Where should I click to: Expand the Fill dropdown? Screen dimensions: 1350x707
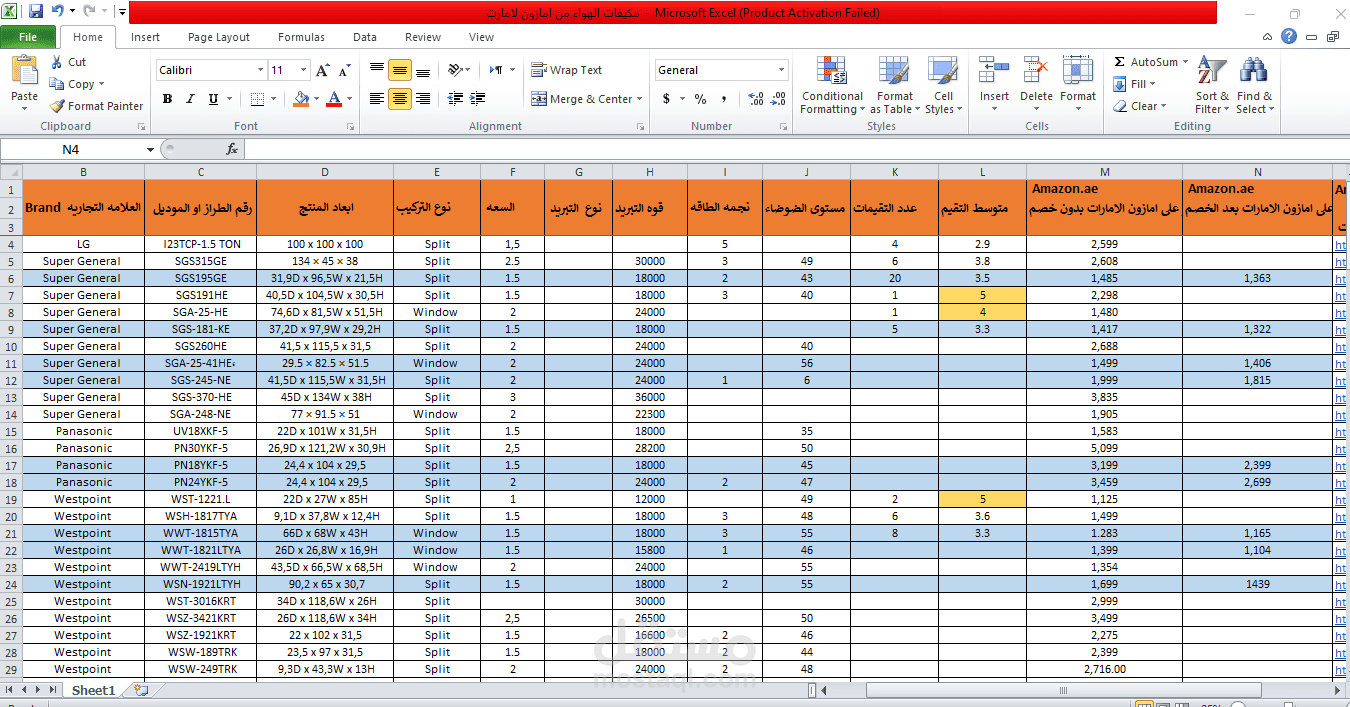1152,84
